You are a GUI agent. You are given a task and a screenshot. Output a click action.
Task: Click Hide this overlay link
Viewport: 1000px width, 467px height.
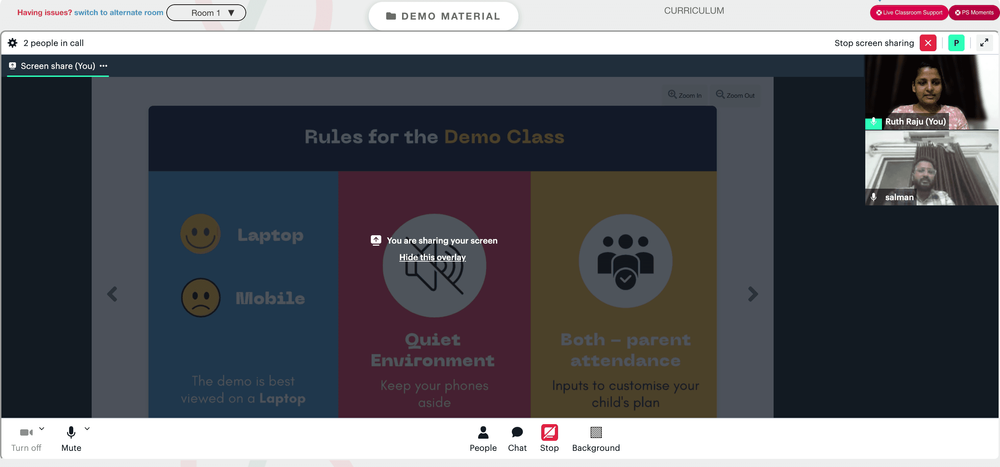pyautogui.click(x=432, y=257)
